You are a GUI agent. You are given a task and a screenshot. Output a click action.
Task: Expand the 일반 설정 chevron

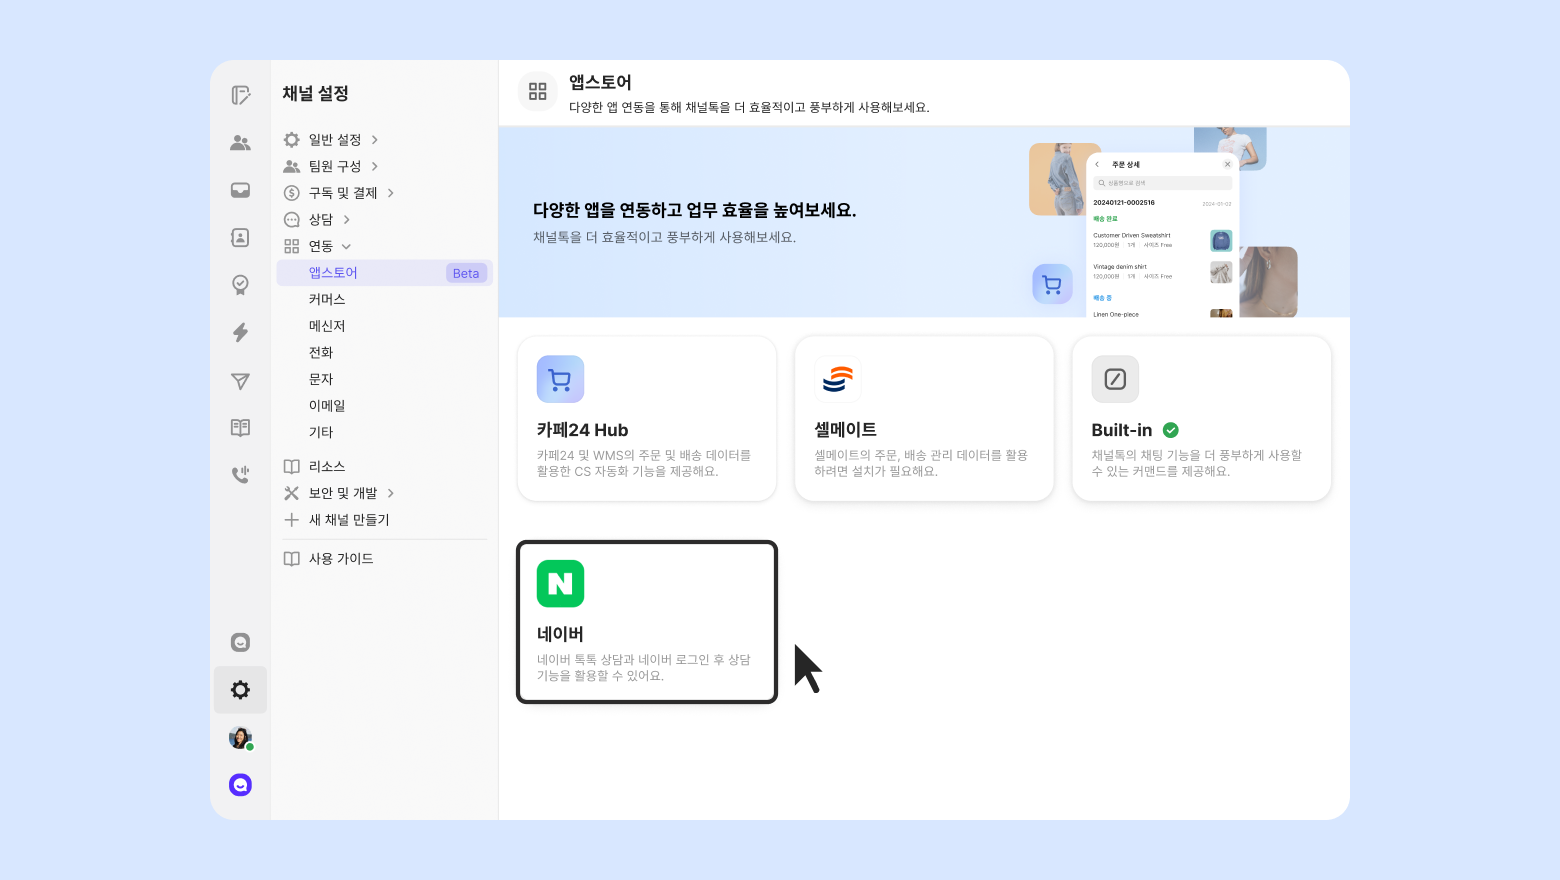[375, 140]
